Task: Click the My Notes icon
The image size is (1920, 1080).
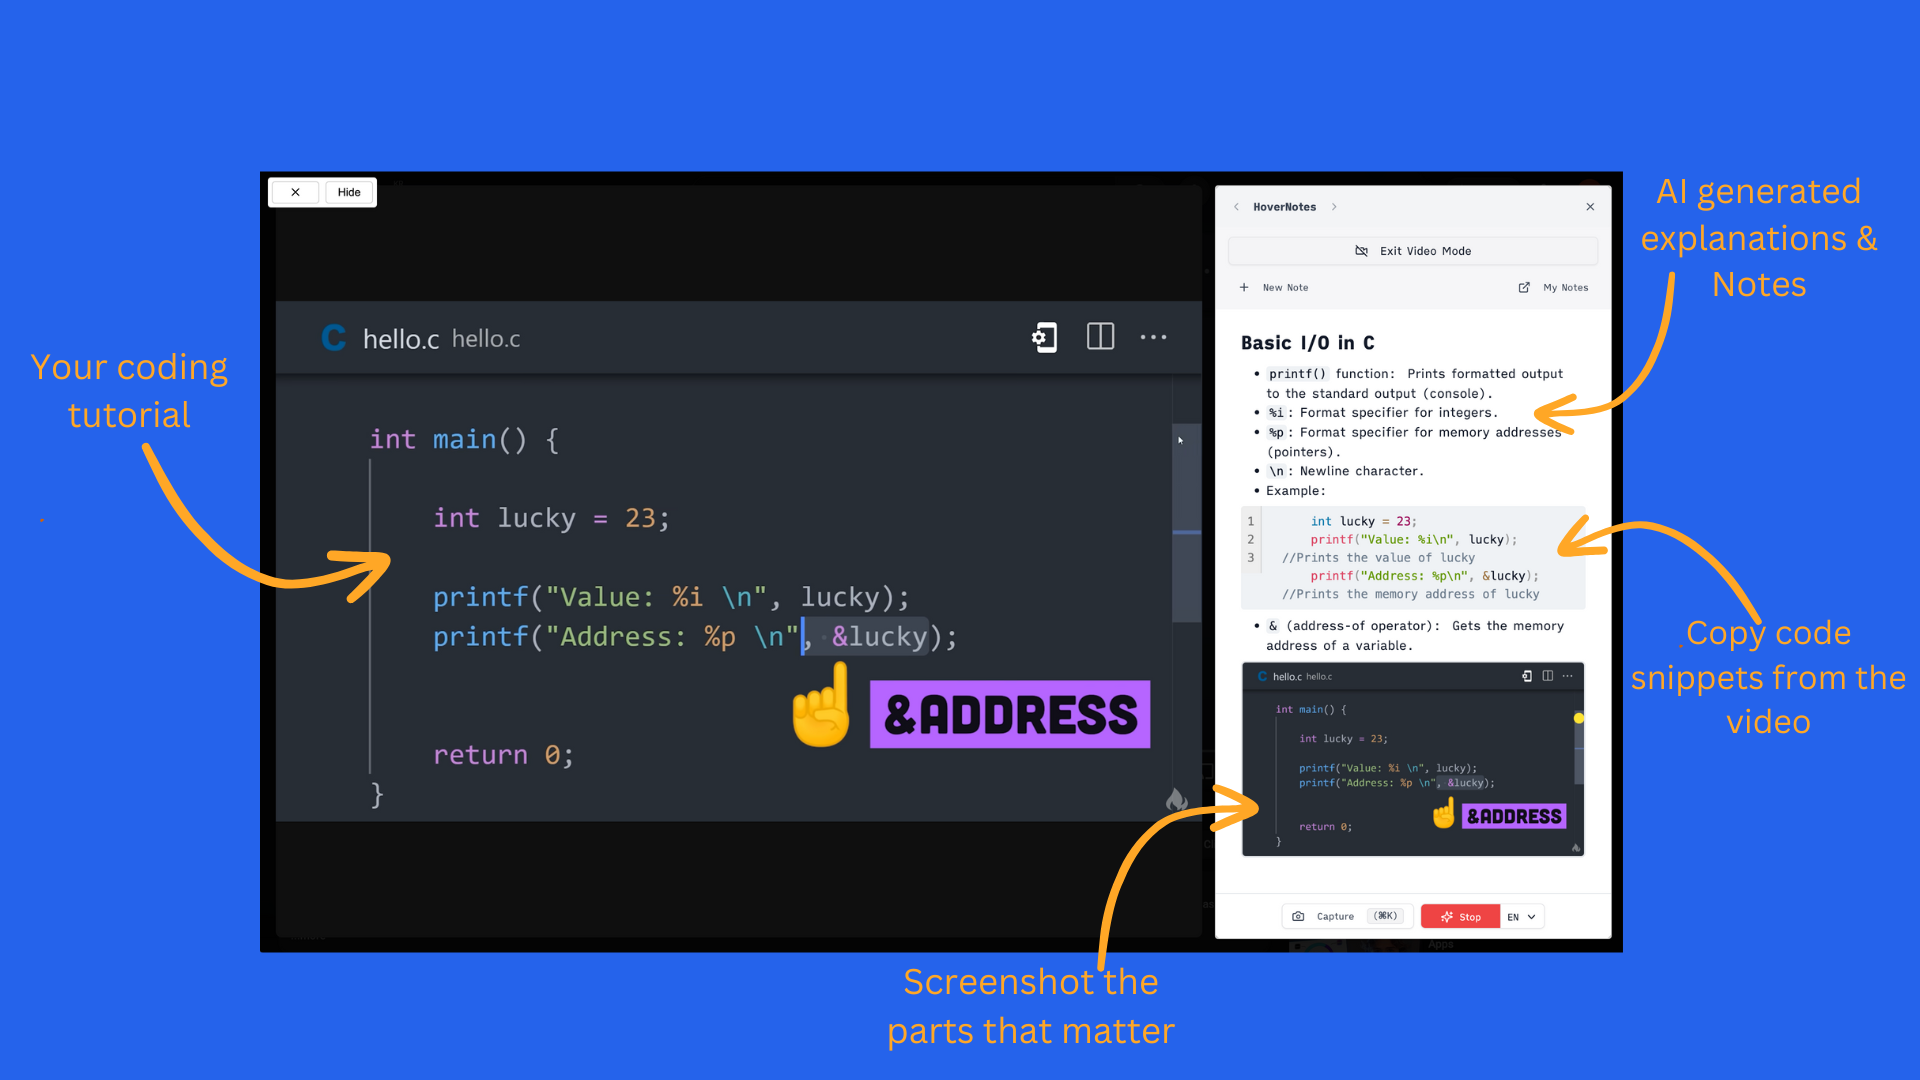Action: pos(1526,287)
